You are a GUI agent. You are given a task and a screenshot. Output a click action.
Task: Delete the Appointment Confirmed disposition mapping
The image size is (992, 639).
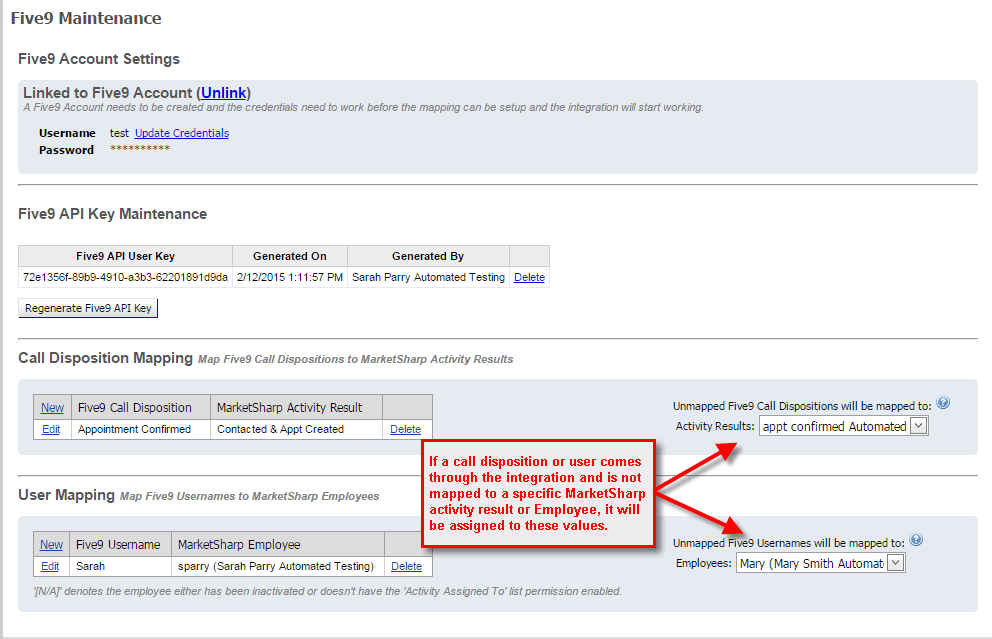click(406, 429)
